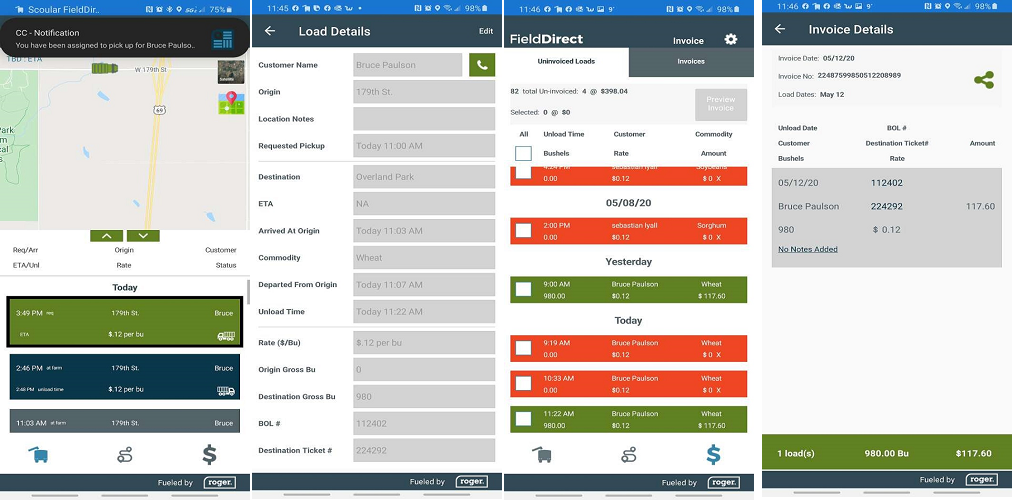Share the invoice using the share icon
The height and width of the screenshot is (500, 1024).
(x=984, y=80)
